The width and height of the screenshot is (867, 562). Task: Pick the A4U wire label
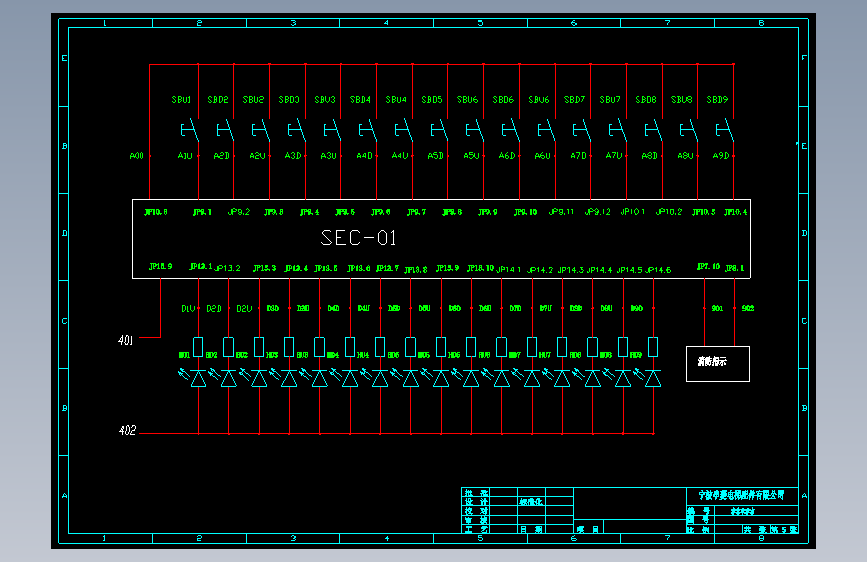(400, 156)
